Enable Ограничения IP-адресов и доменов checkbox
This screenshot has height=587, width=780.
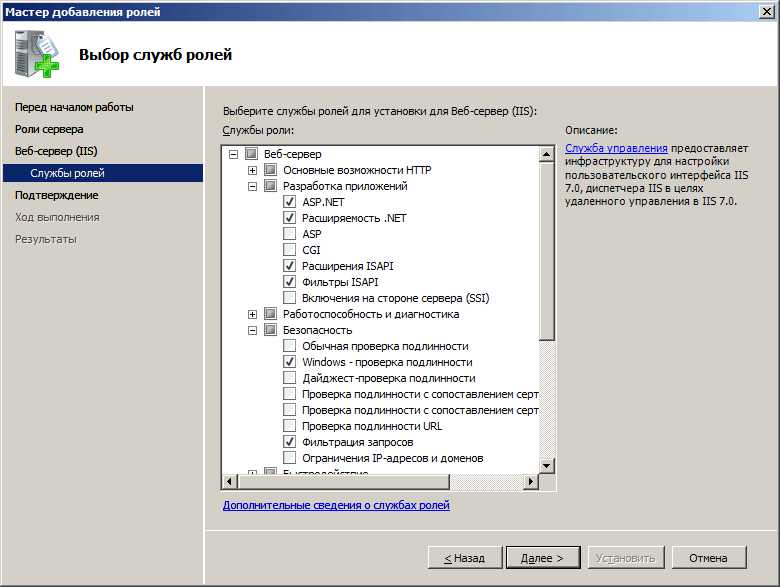tap(290, 458)
